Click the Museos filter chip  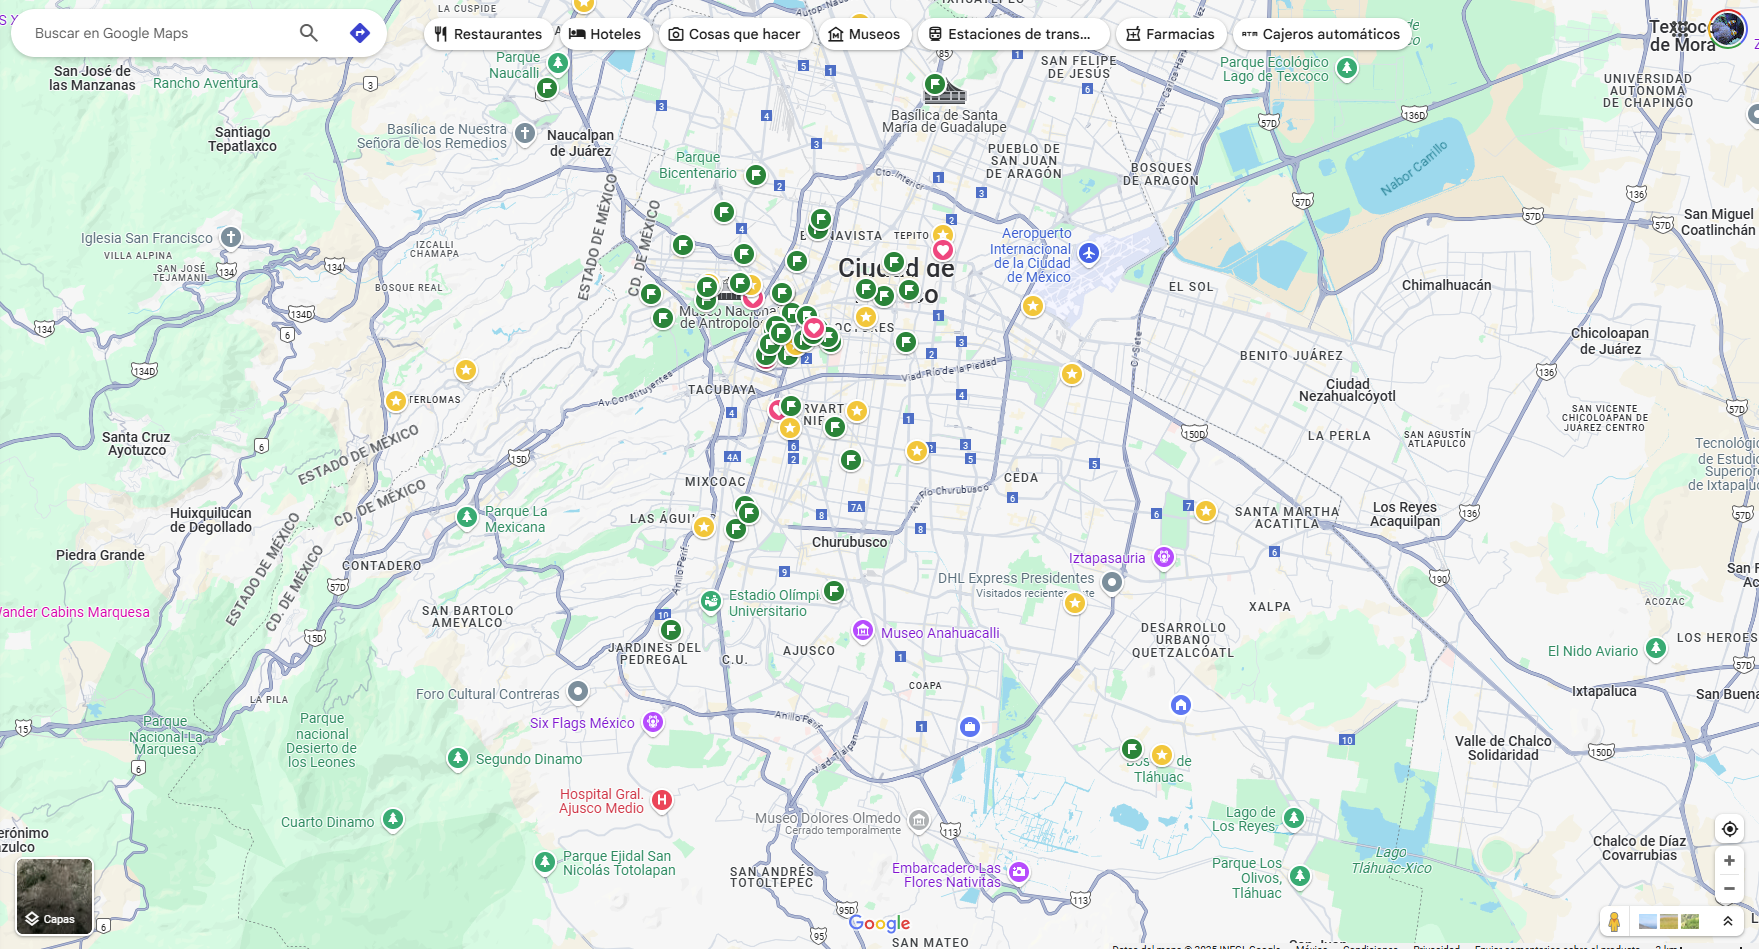(865, 34)
